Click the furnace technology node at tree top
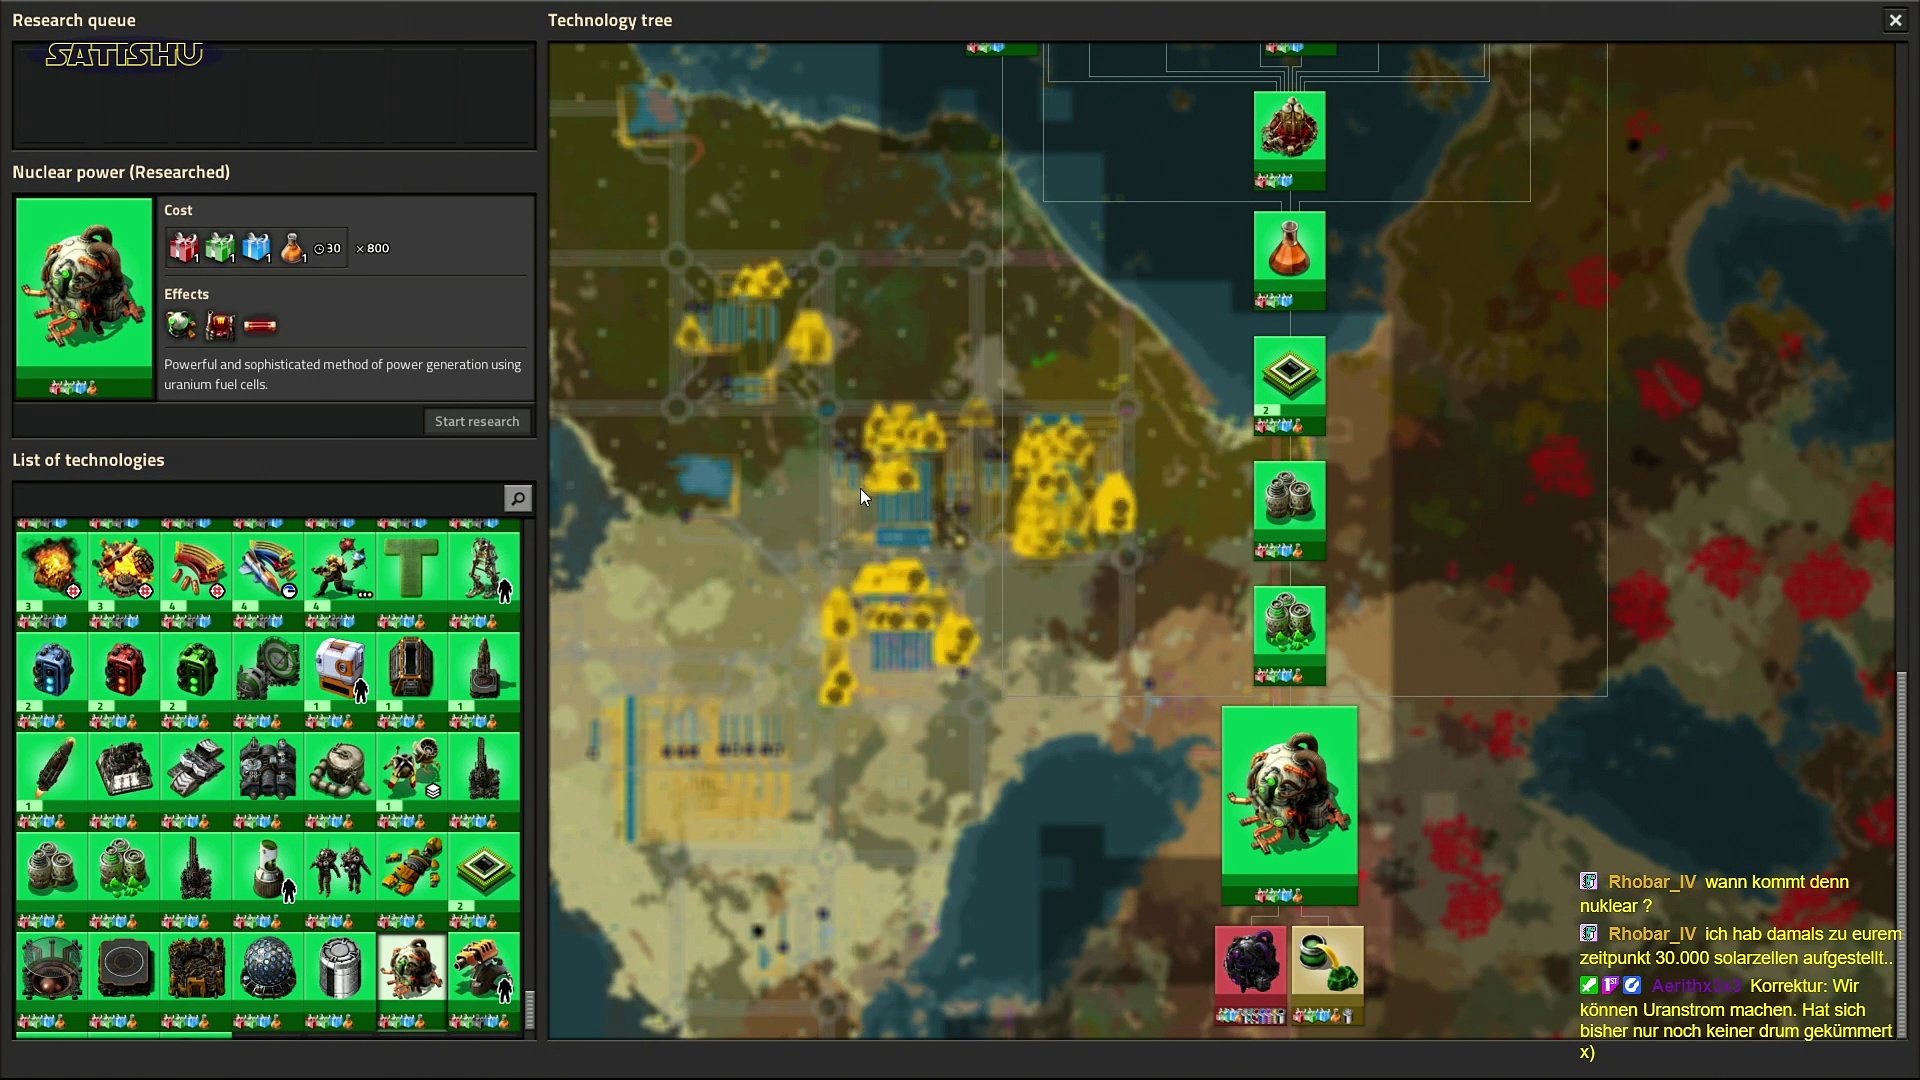 pos(1289,130)
